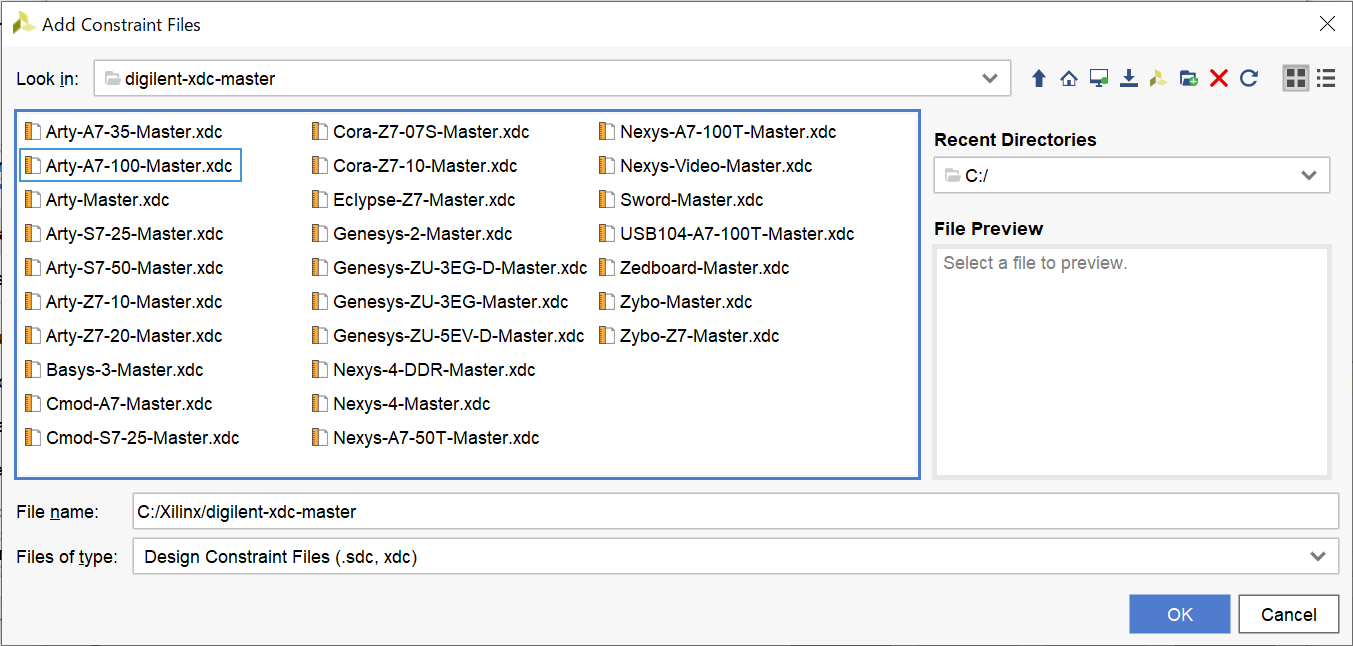Select Zybo-Z7-Master.xdc file
Viewport: 1353px width, 646px height.
click(x=689, y=336)
